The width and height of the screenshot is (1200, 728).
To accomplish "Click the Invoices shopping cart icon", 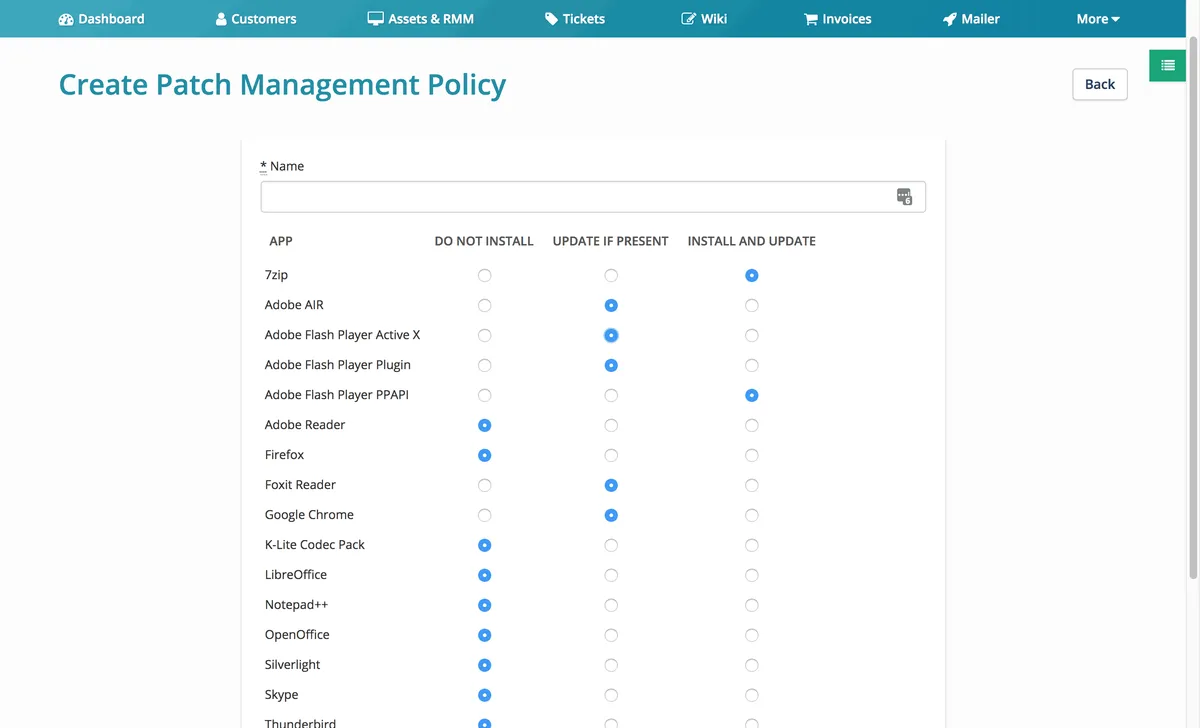I will click(811, 19).
